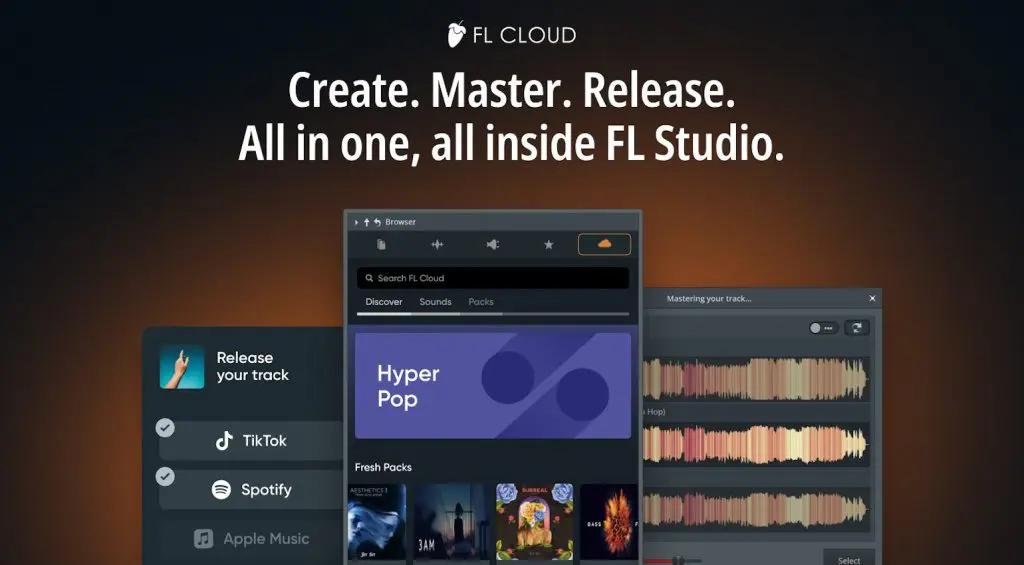Show starred favorites via the star icon
Image resolution: width=1024 pixels, height=565 pixels.
548,244
